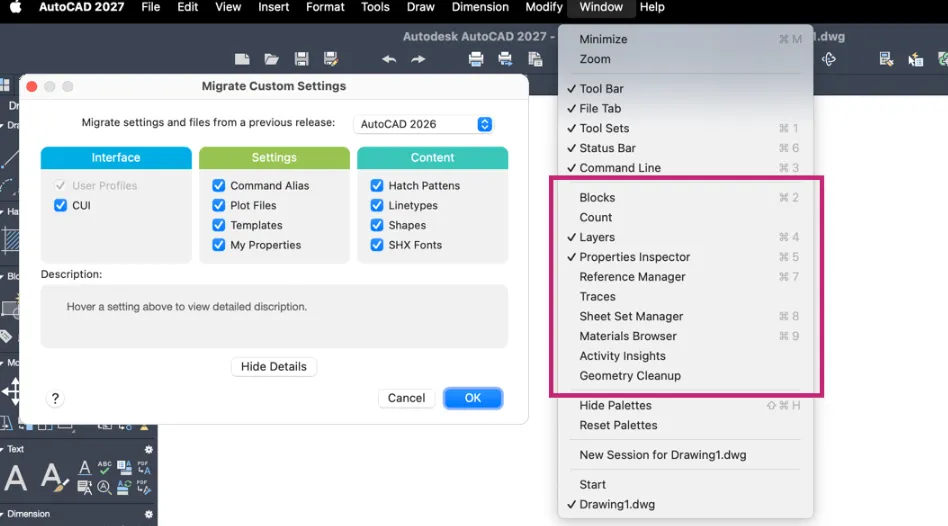Image resolution: width=948 pixels, height=526 pixels.
Task: Toggle the Shapes checkbox
Action: [x=377, y=225]
